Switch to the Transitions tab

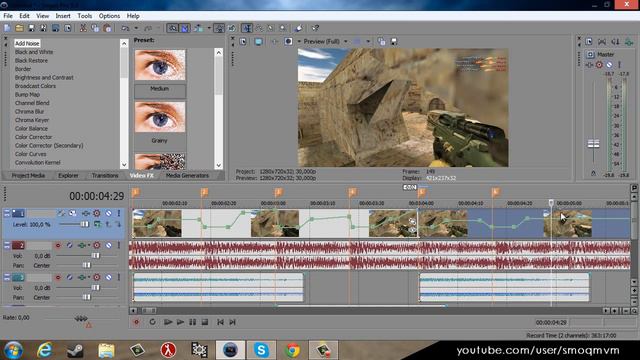click(105, 176)
